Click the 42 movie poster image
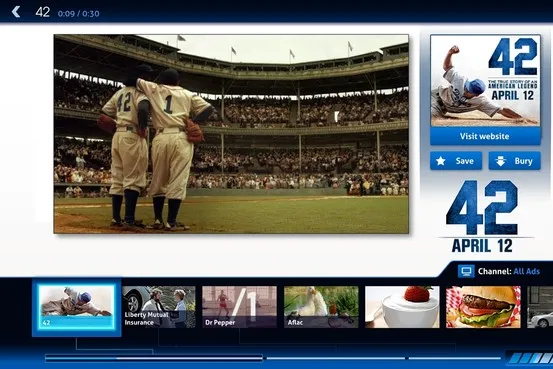The width and height of the screenshot is (553, 369). coord(485,81)
